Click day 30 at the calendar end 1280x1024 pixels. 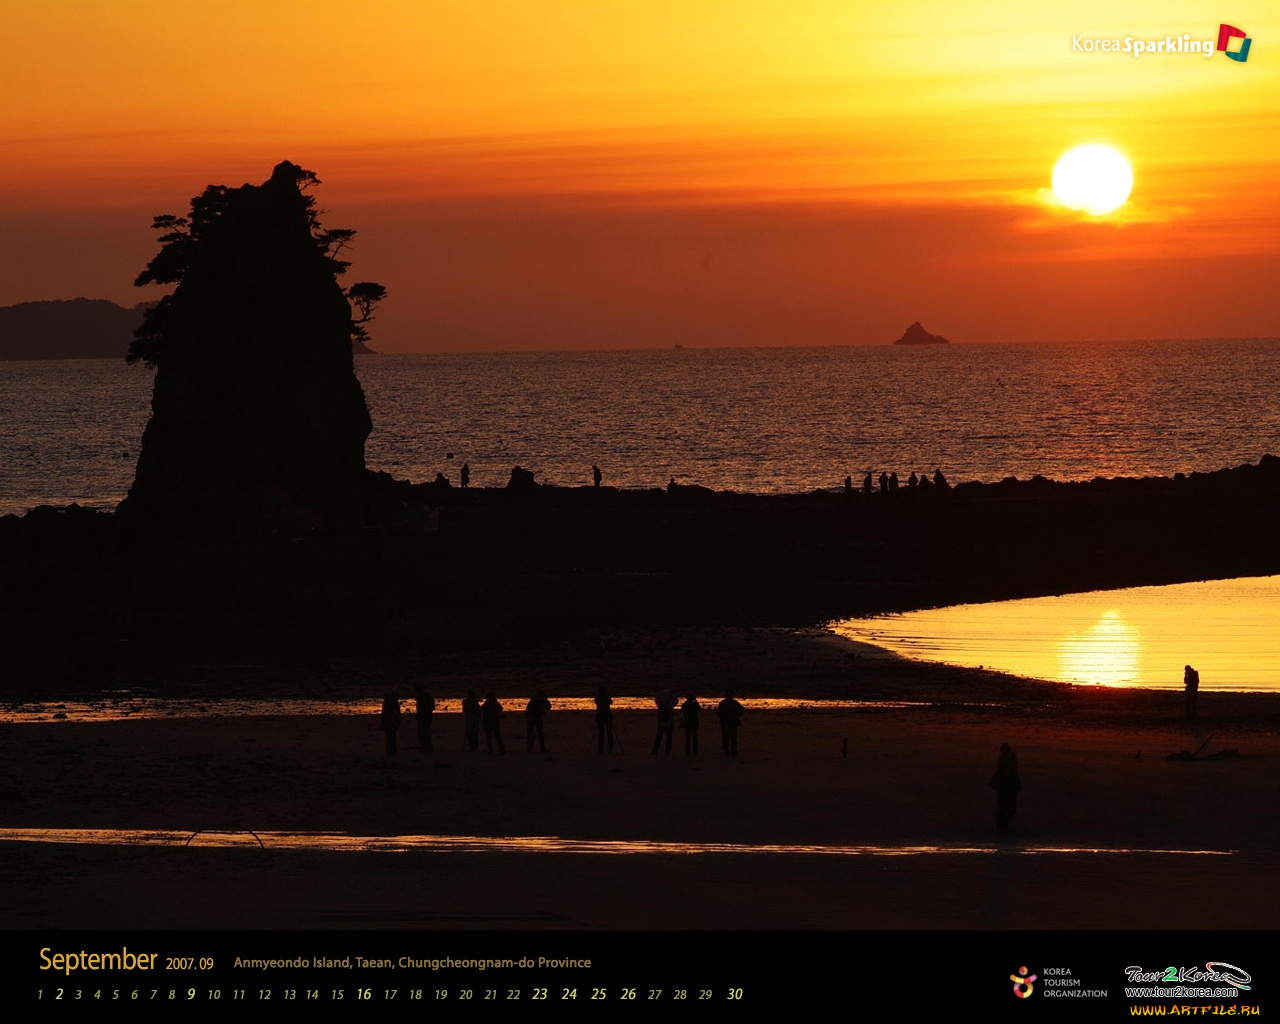734,994
